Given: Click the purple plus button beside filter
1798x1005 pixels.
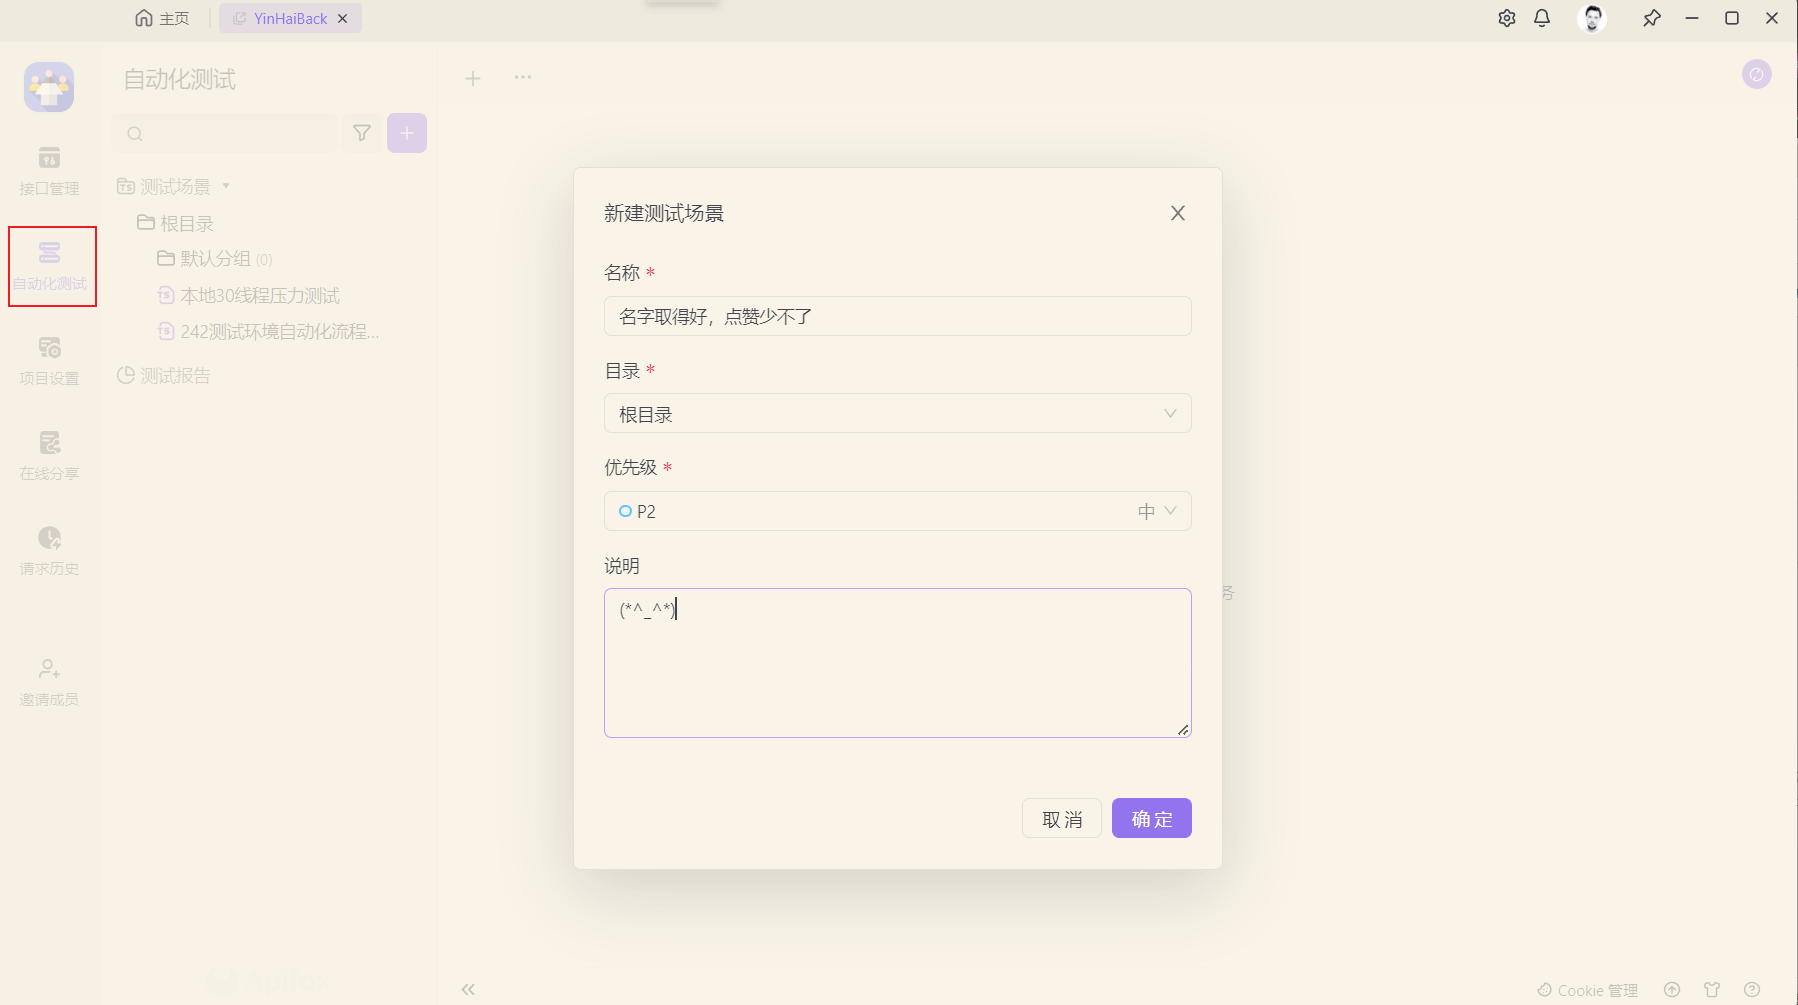Looking at the screenshot, I should (407, 133).
